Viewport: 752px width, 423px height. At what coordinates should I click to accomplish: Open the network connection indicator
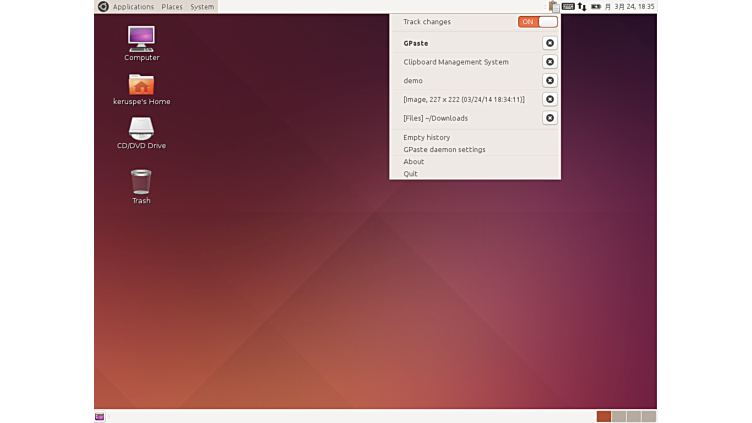tap(582, 7)
